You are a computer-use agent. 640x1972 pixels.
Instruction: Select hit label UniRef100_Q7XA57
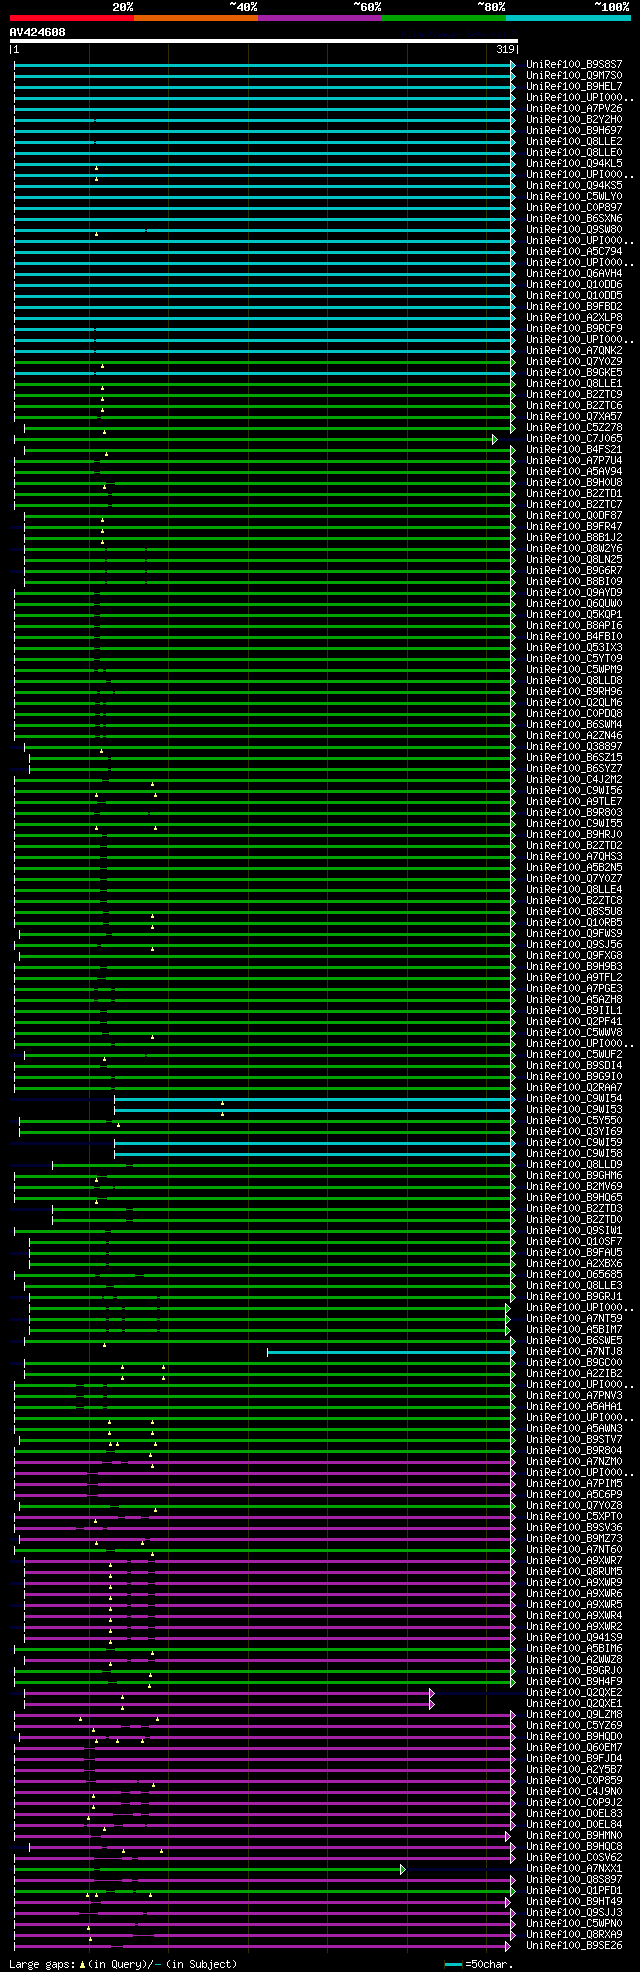(x=574, y=416)
